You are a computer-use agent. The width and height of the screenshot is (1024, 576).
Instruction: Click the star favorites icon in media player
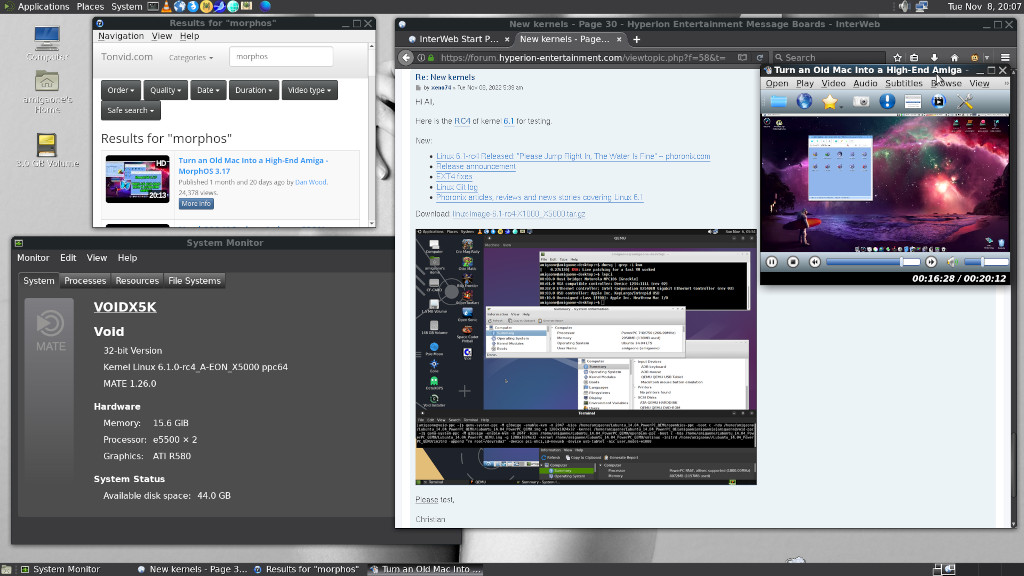[x=830, y=102]
